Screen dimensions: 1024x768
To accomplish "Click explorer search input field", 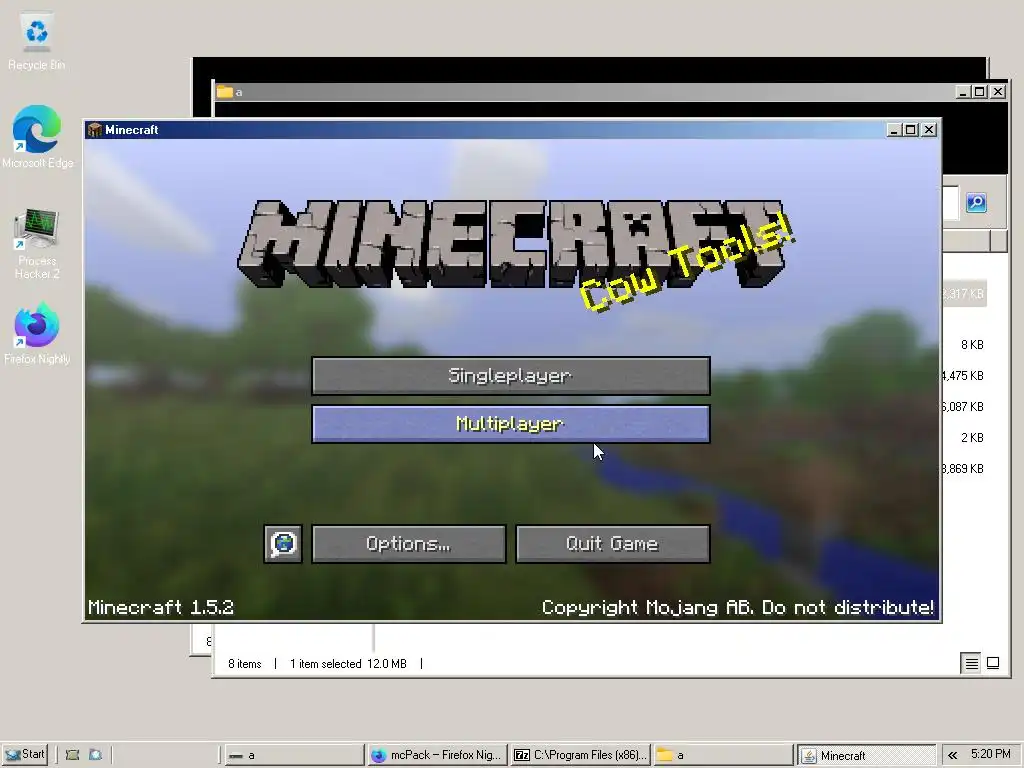I will coord(951,202).
